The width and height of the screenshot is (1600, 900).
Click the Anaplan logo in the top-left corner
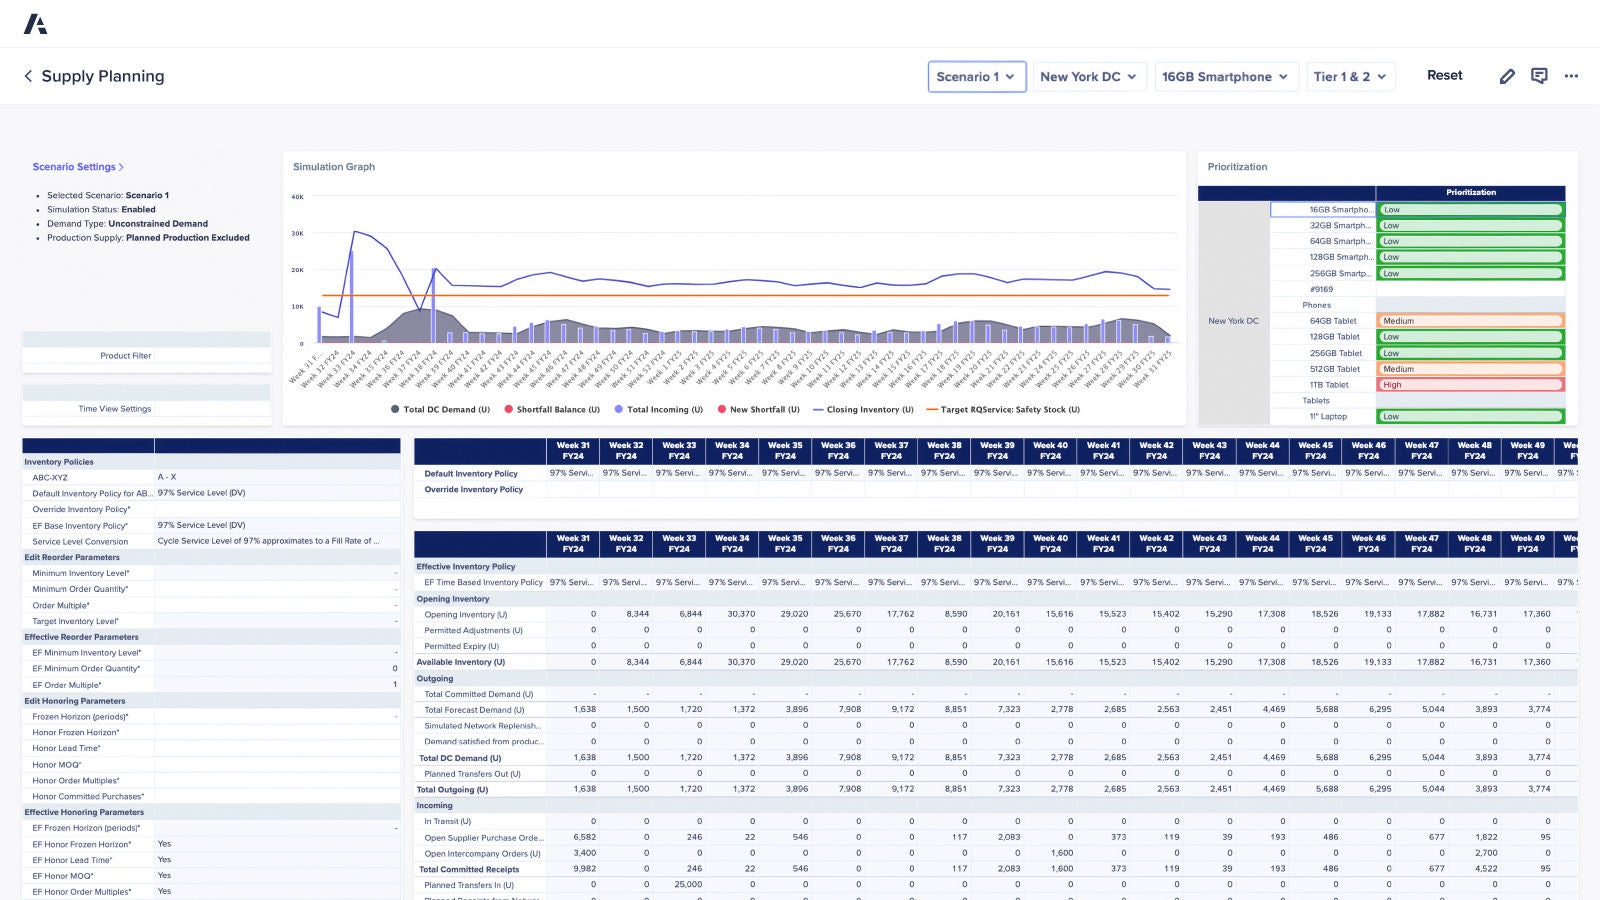[x=35, y=23]
